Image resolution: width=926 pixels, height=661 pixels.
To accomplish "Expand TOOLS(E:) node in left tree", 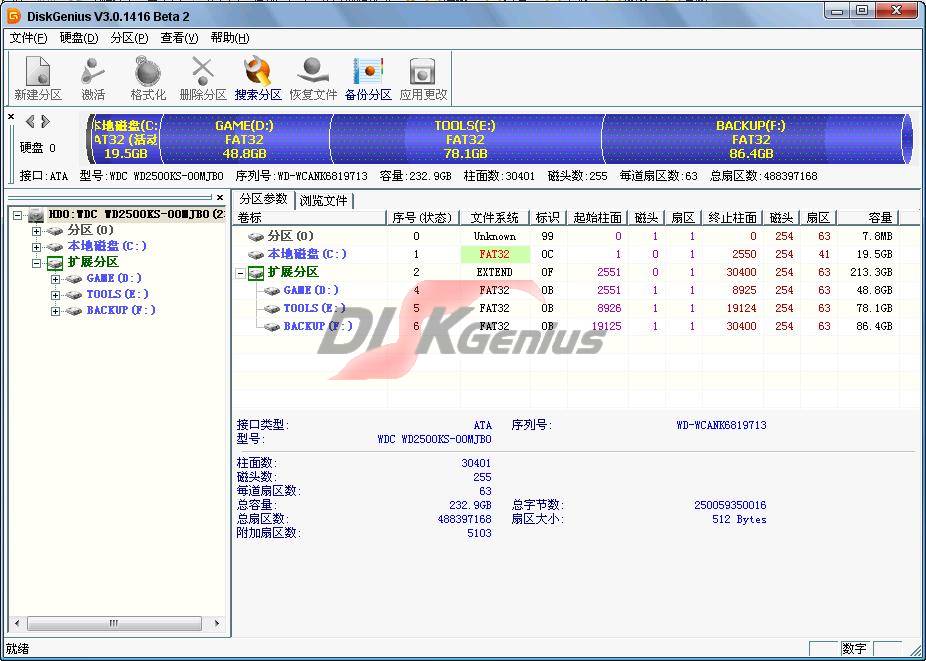I will click(56, 295).
